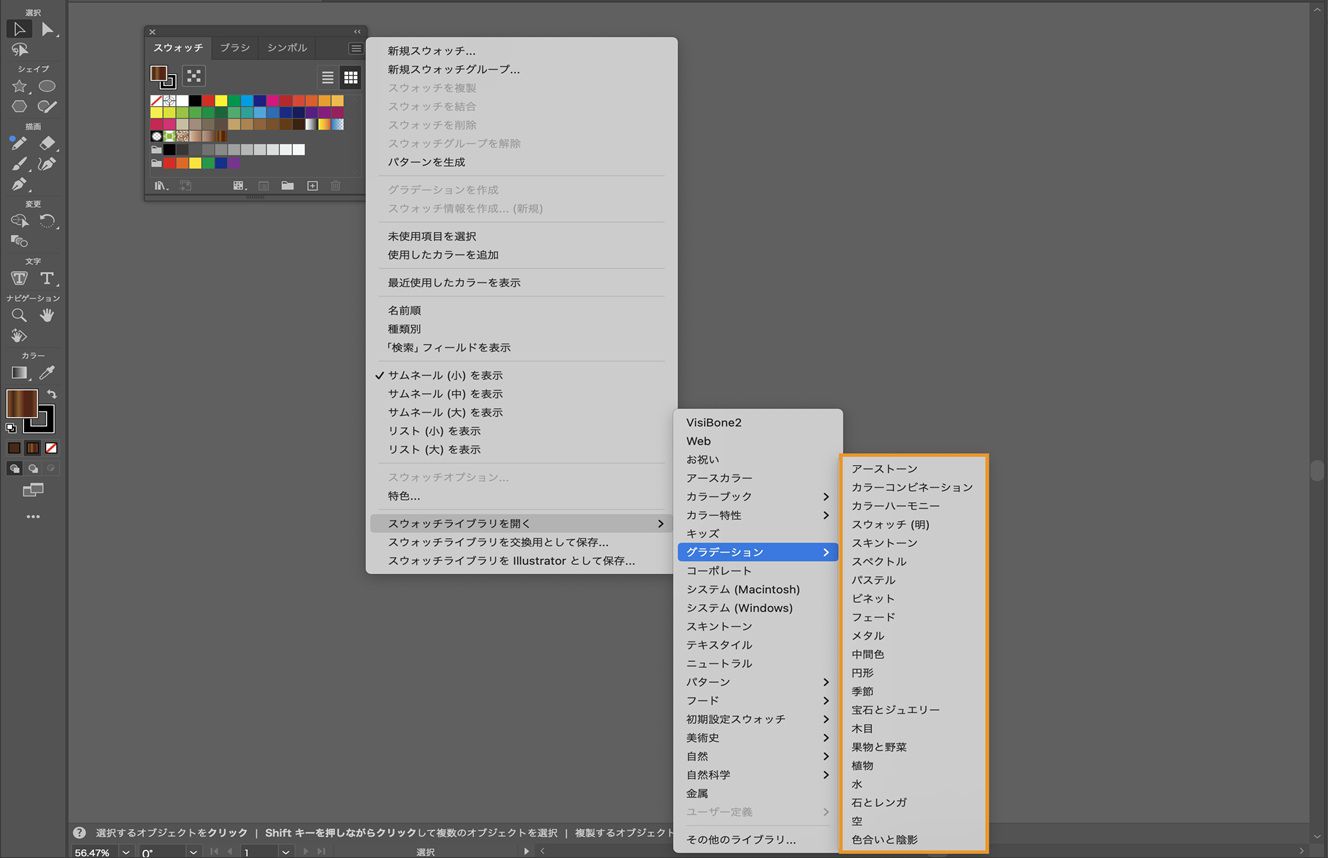Set toolbar paint mode to solid color
1328x858 pixels.
click(14, 448)
